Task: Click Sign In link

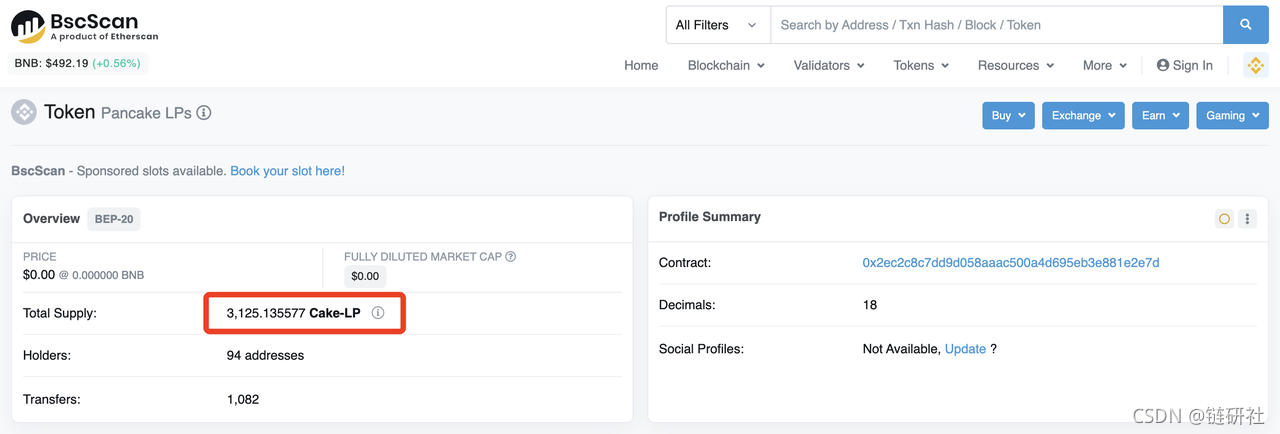Action: tap(1185, 65)
